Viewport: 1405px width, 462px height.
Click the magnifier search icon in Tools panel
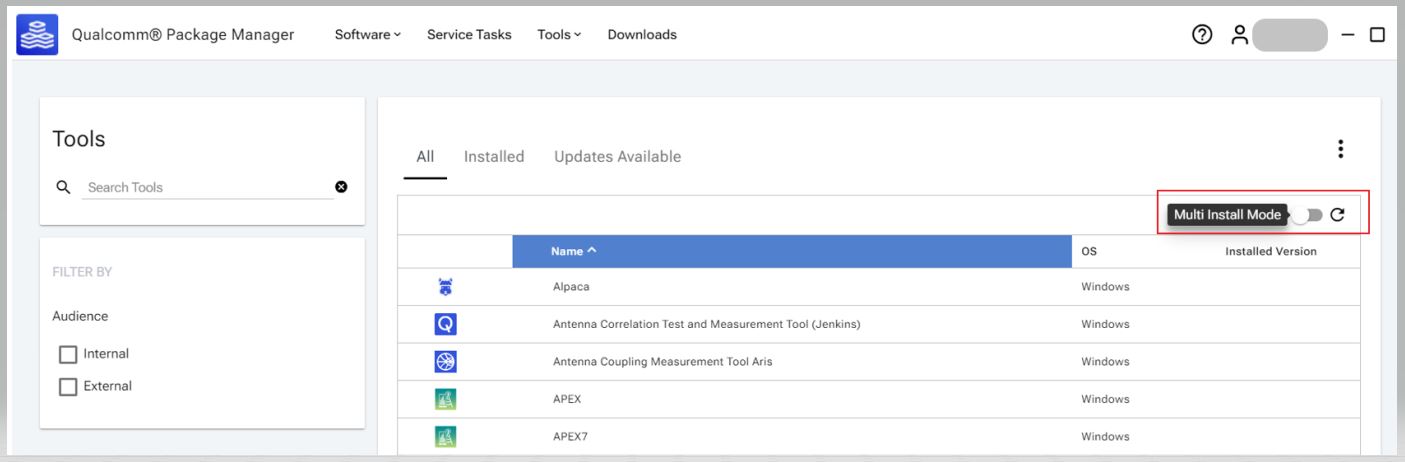pos(63,187)
